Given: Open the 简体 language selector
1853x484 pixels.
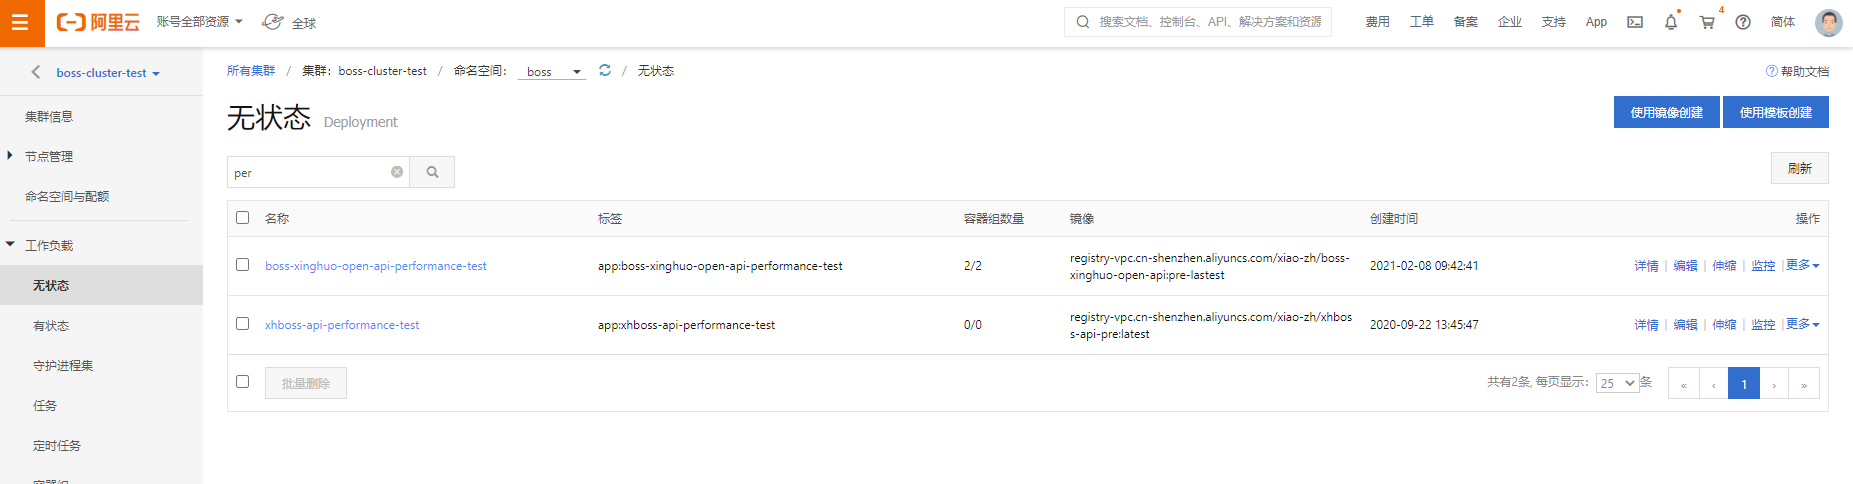Looking at the screenshot, I should [x=1783, y=22].
